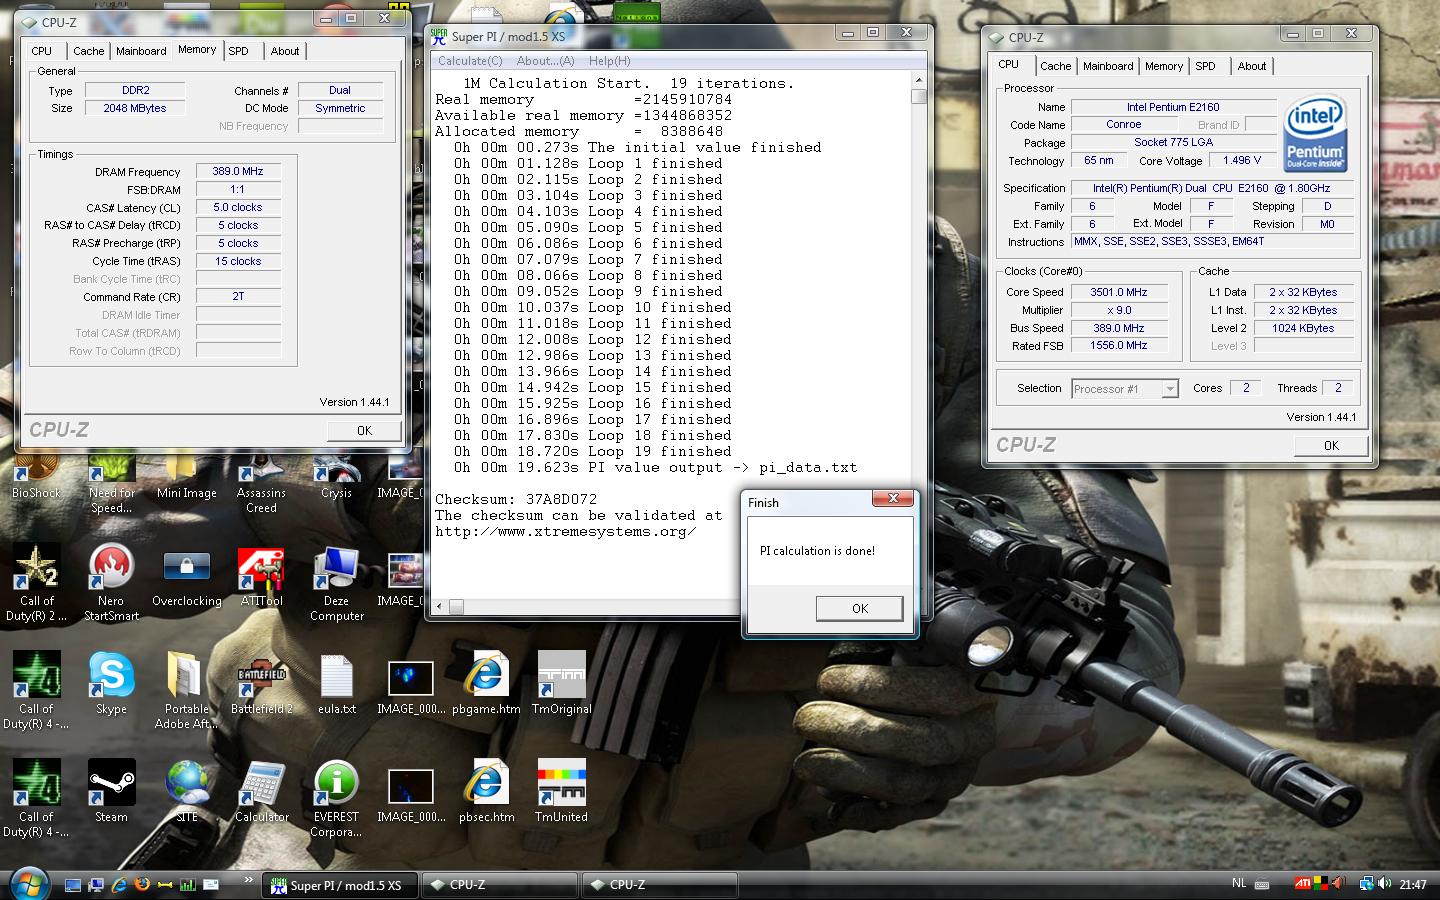Select Mainboard tab in left CPU-Z
1440x900 pixels.
[141, 51]
